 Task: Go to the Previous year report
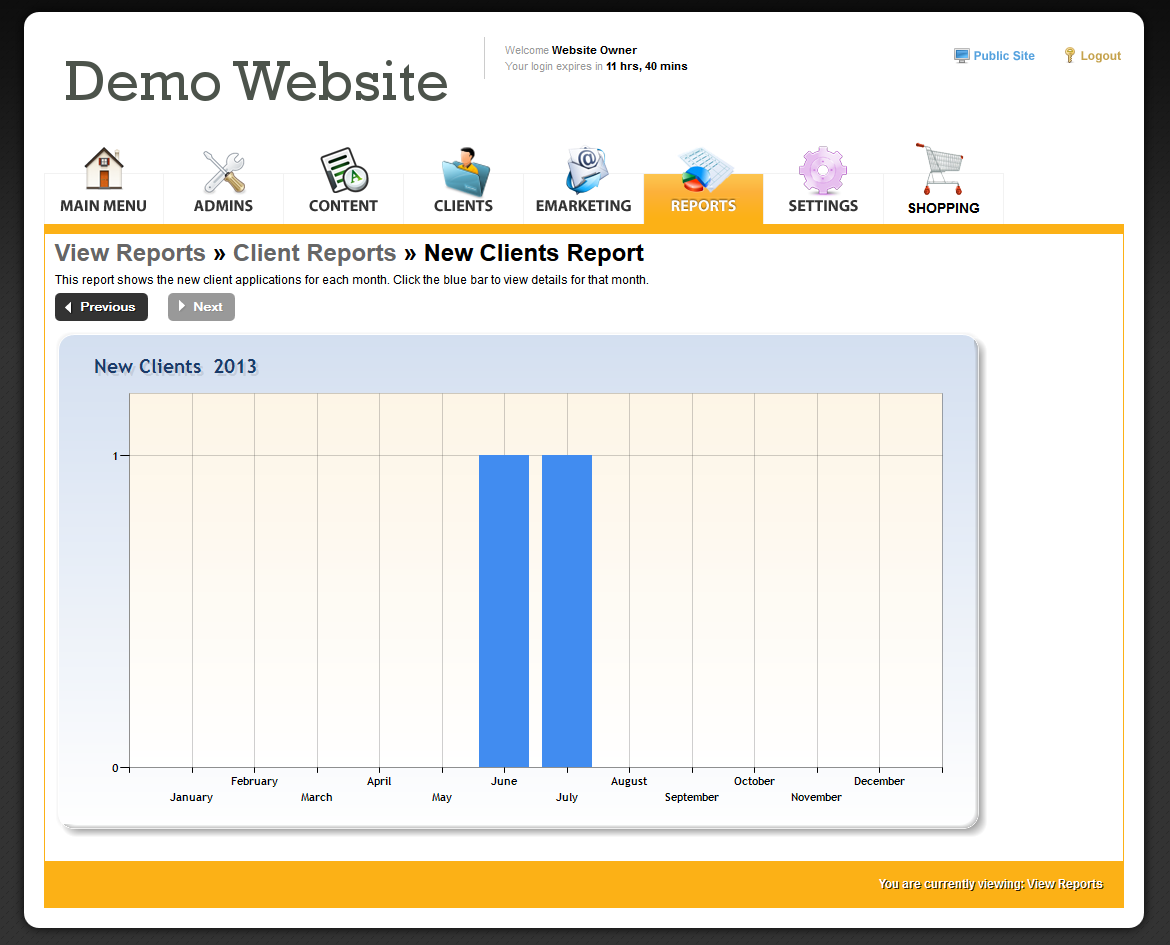101,307
